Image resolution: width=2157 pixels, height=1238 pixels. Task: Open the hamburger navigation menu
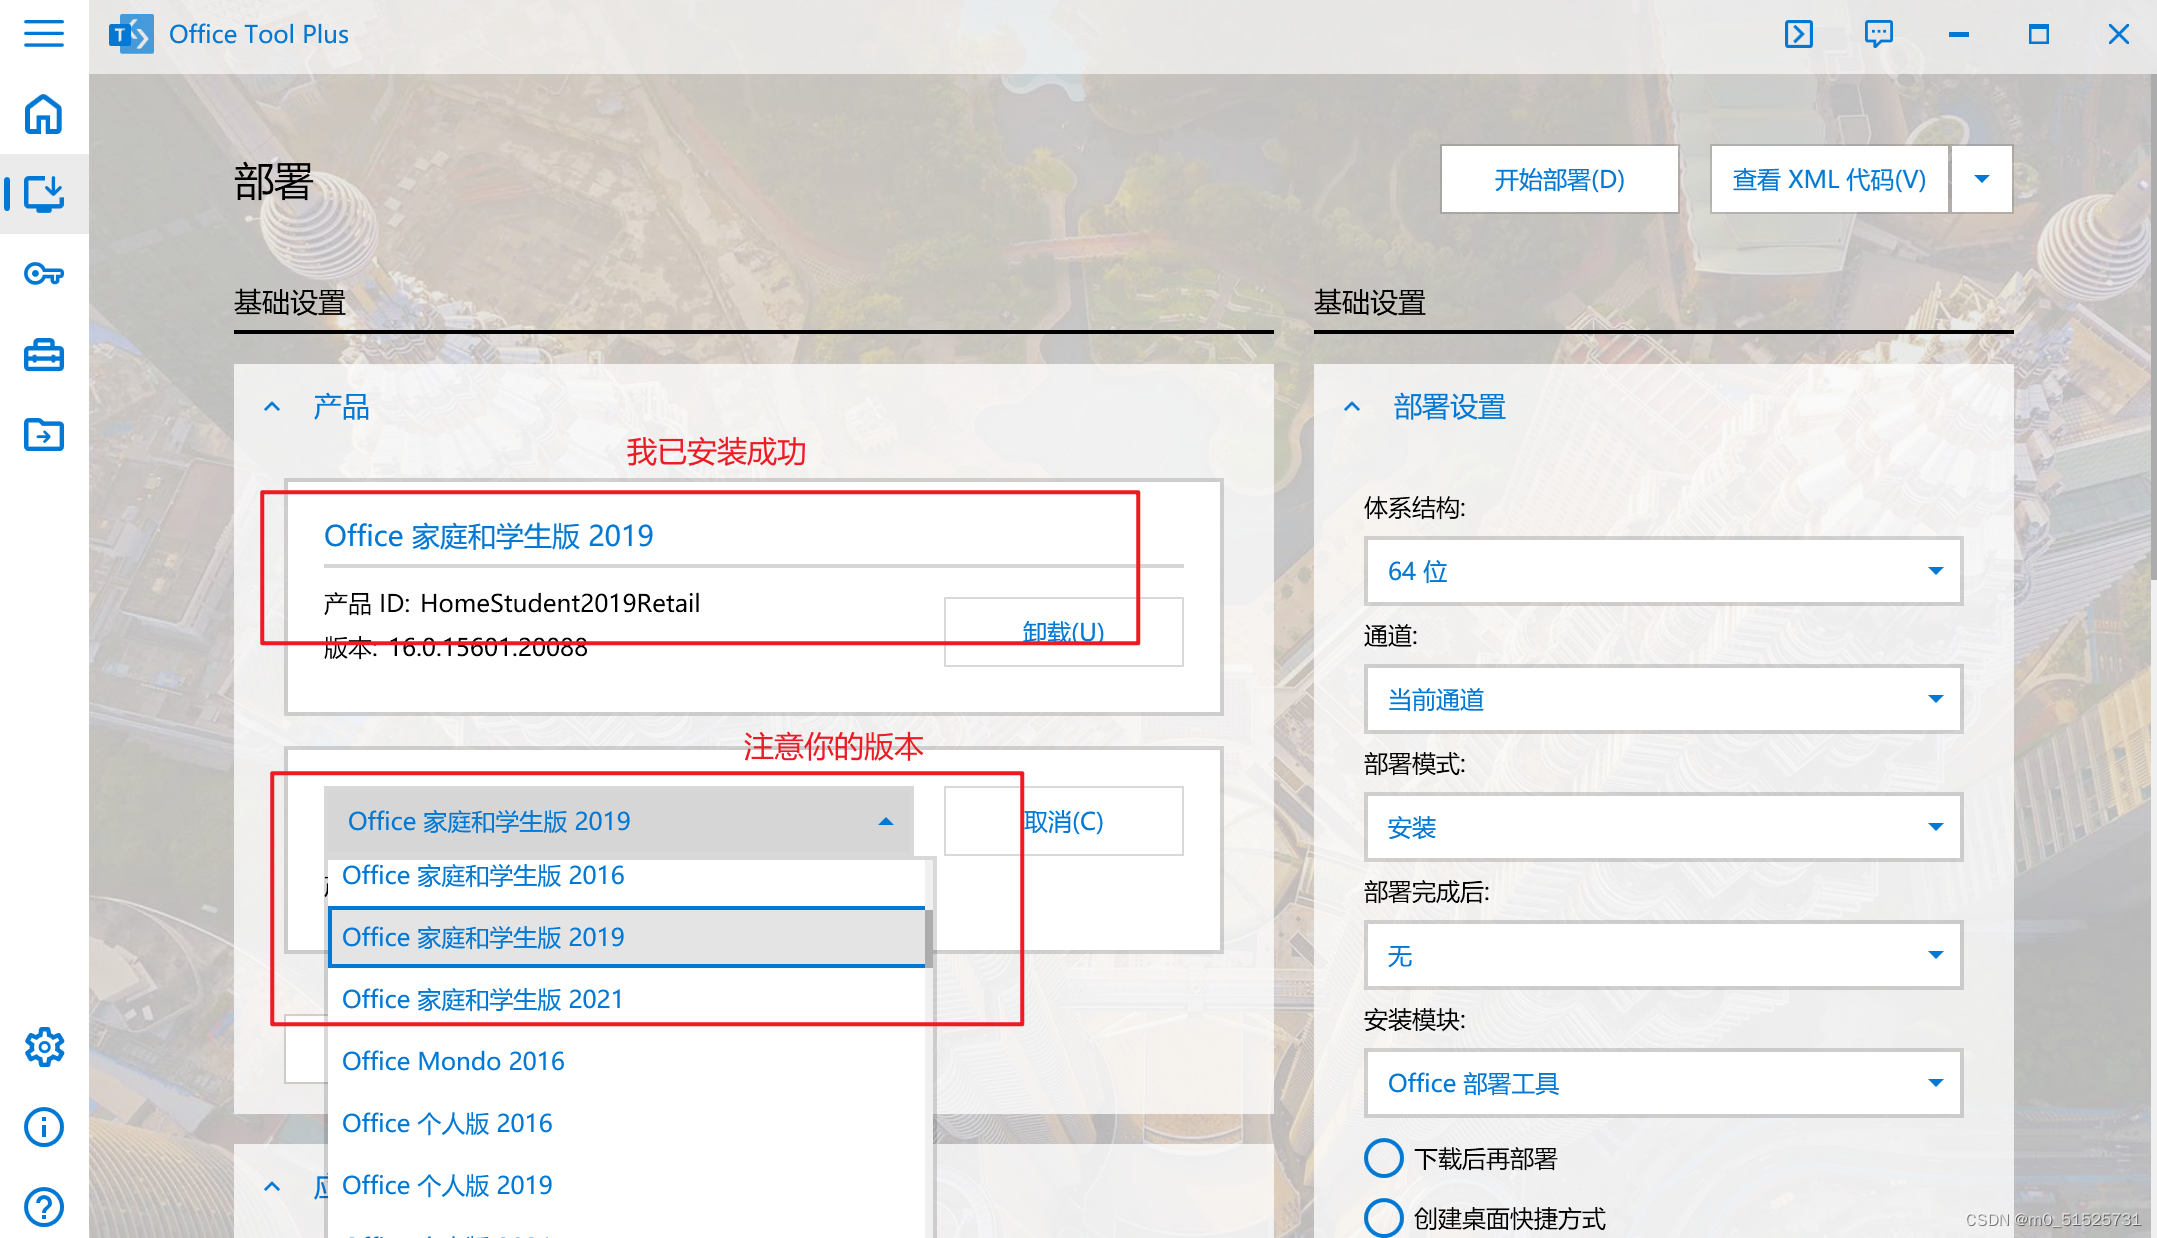[44, 34]
